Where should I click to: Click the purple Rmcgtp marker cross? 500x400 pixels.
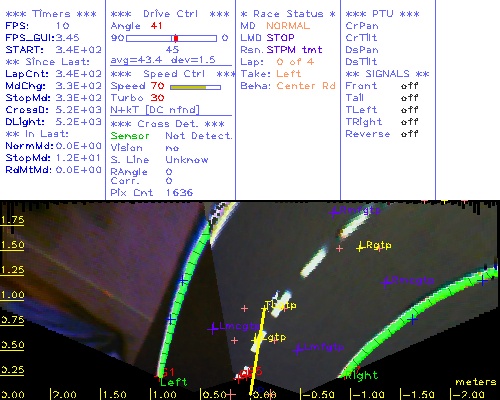tap(386, 282)
